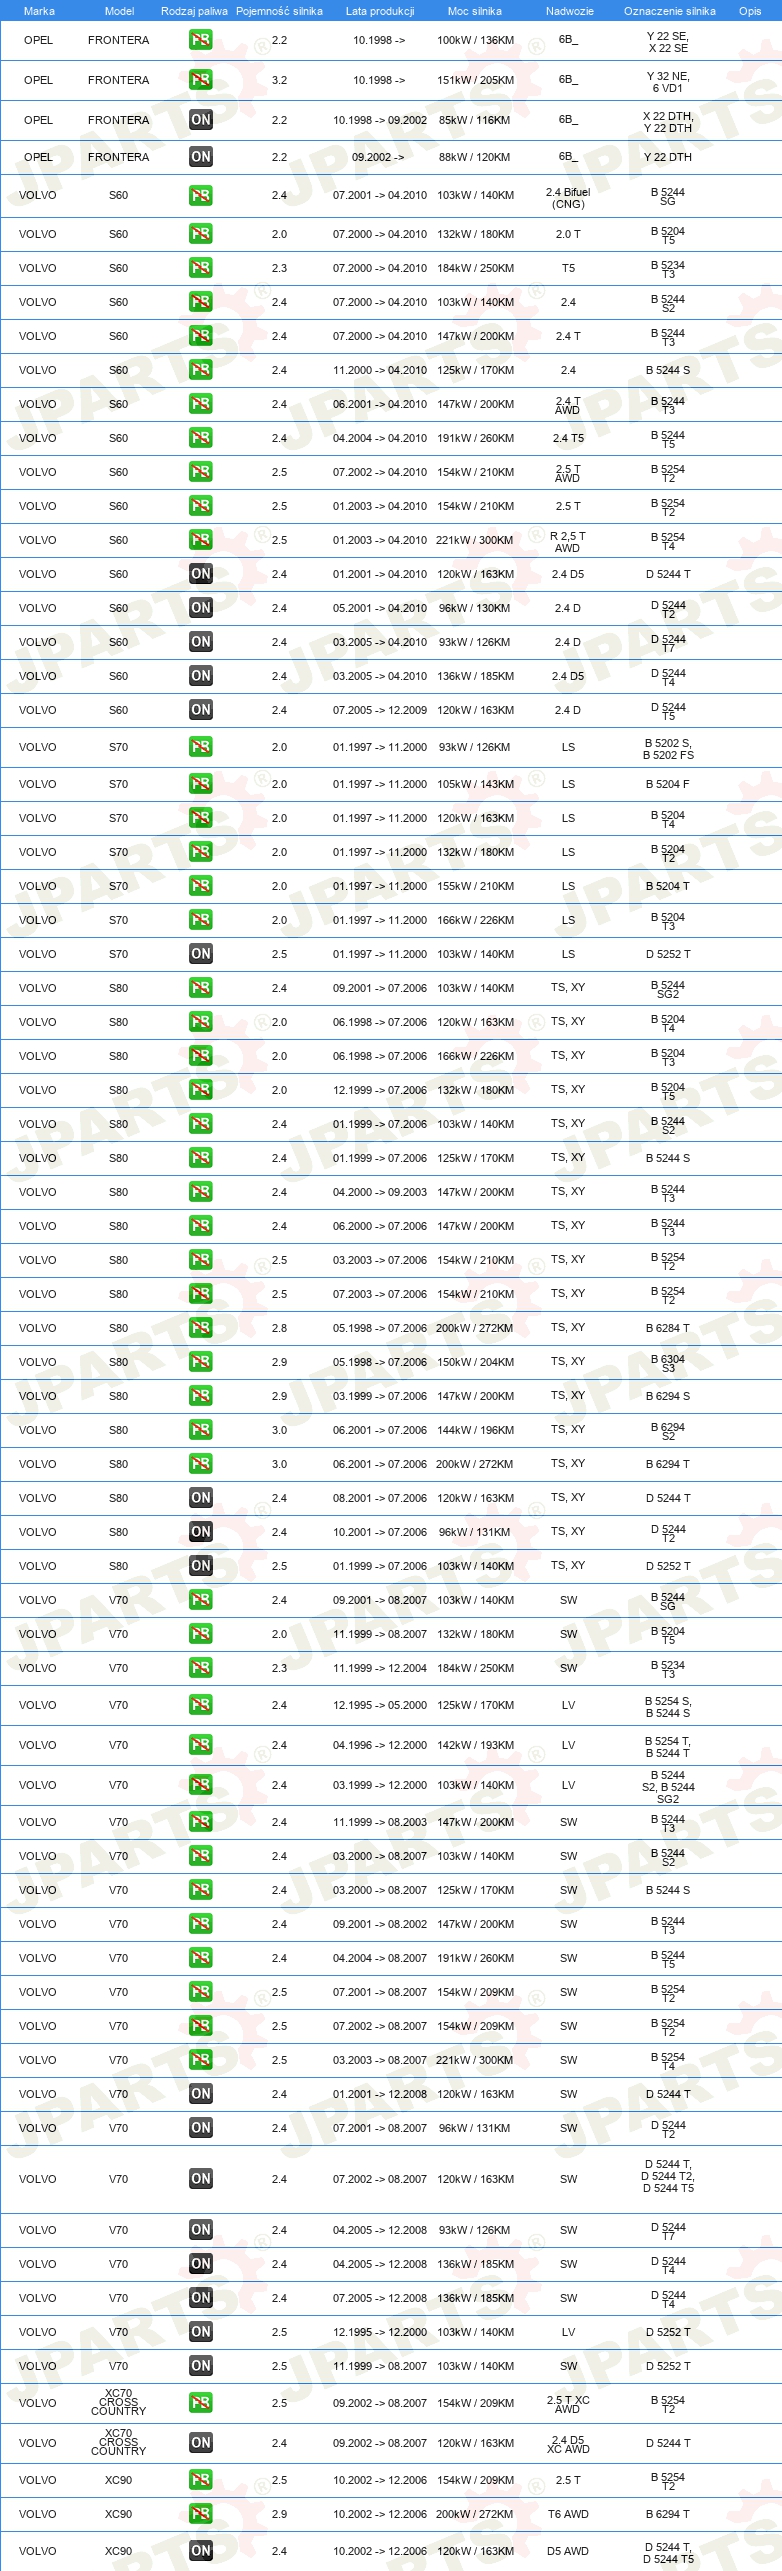Screen dimensions: 782x2571
Task: Click the "2.5 T XC AWD" body cell
Action: pos(568,2404)
